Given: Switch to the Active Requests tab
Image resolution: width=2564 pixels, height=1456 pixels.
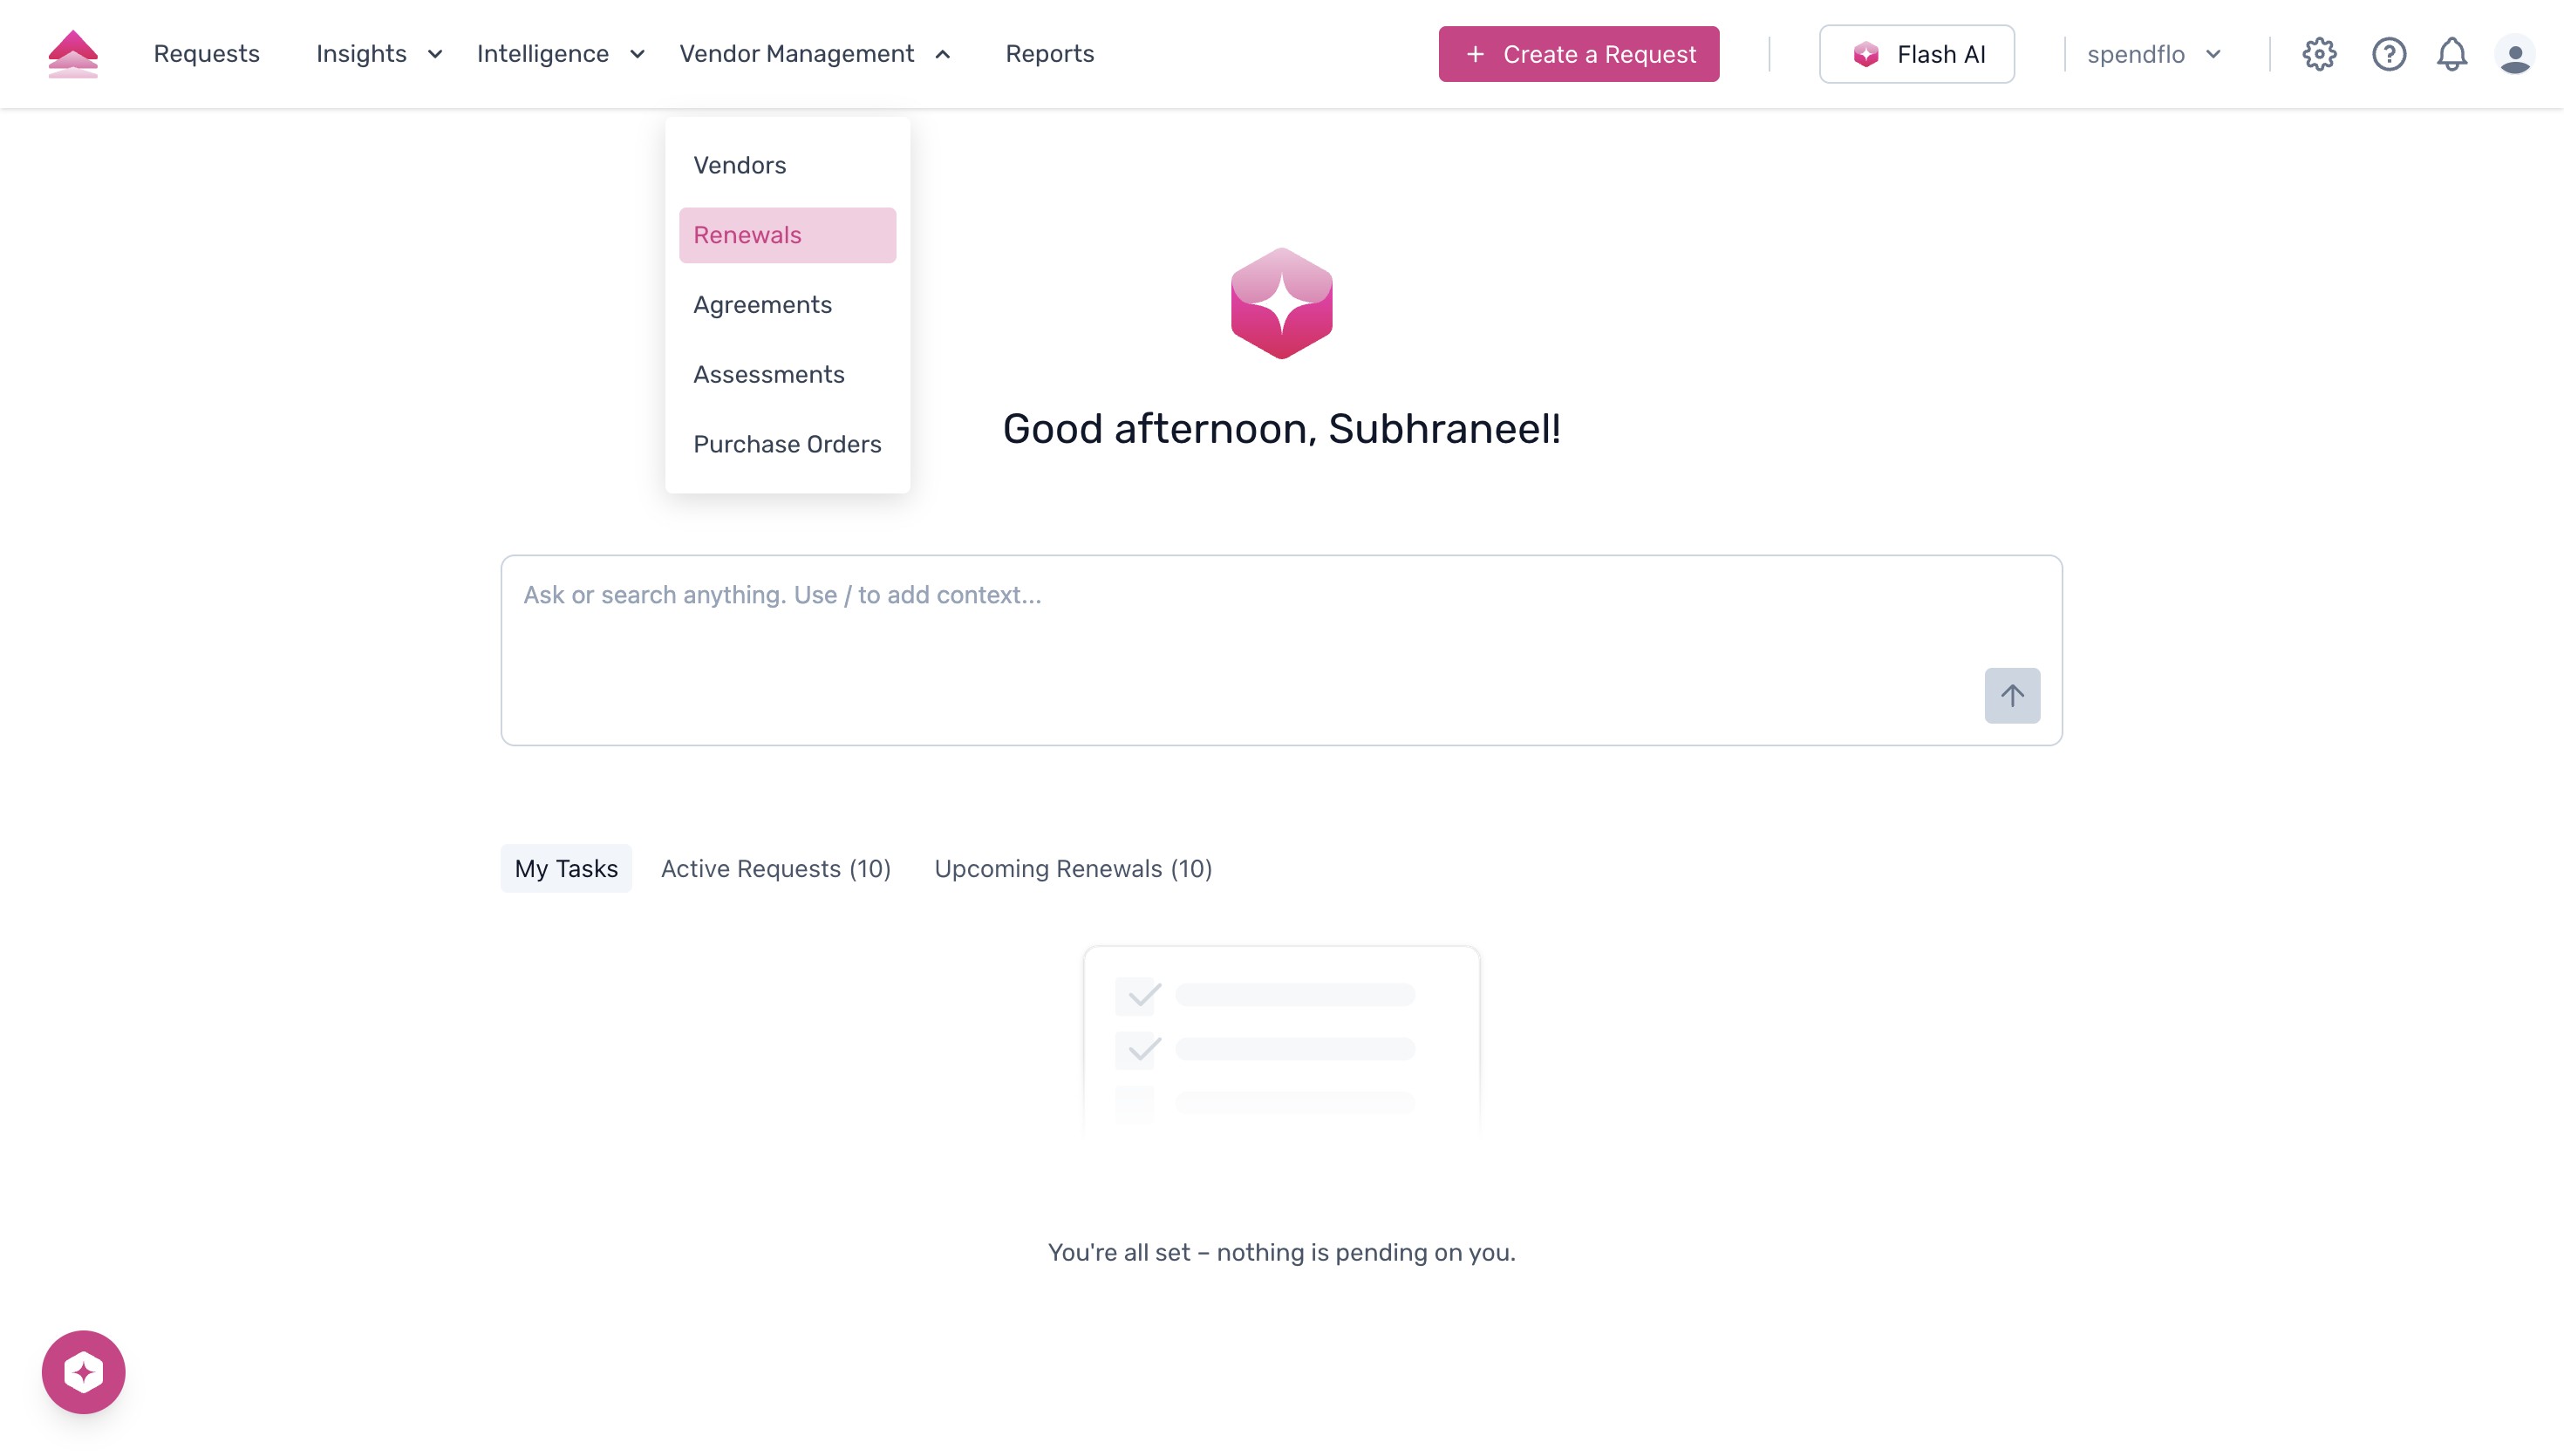Looking at the screenshot, I should 775,868.
